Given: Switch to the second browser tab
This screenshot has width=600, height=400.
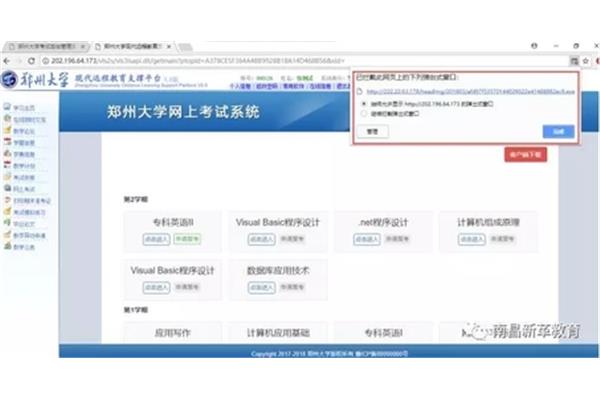Looking at the screenshot, I should pos(132,46).
